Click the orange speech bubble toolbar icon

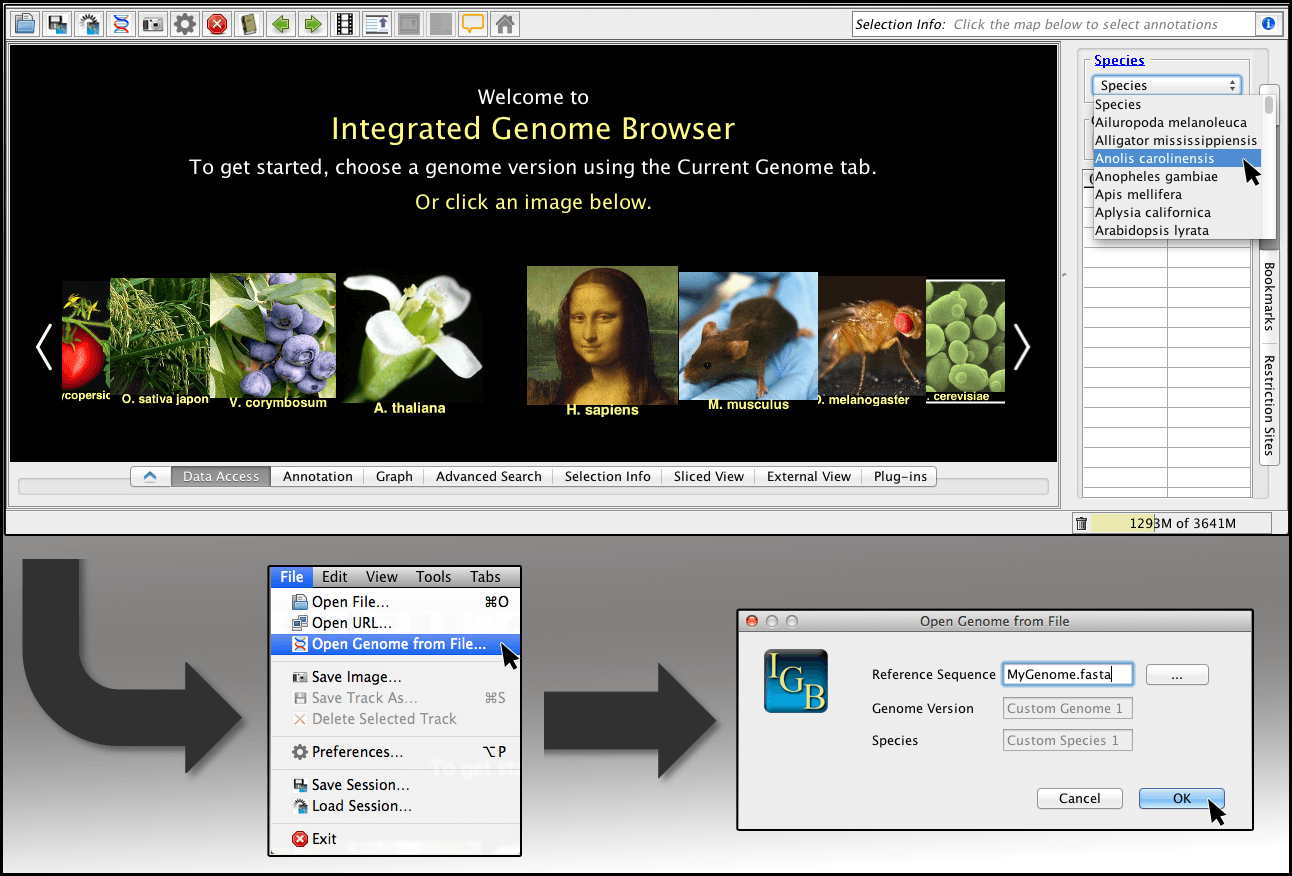pyautogui.click(x=473, y=24)
